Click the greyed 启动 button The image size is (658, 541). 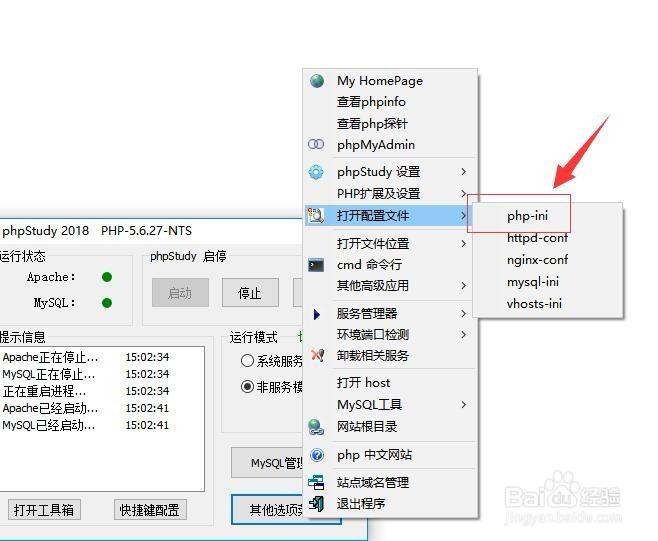pyautogui.click(x=180, y=293)
